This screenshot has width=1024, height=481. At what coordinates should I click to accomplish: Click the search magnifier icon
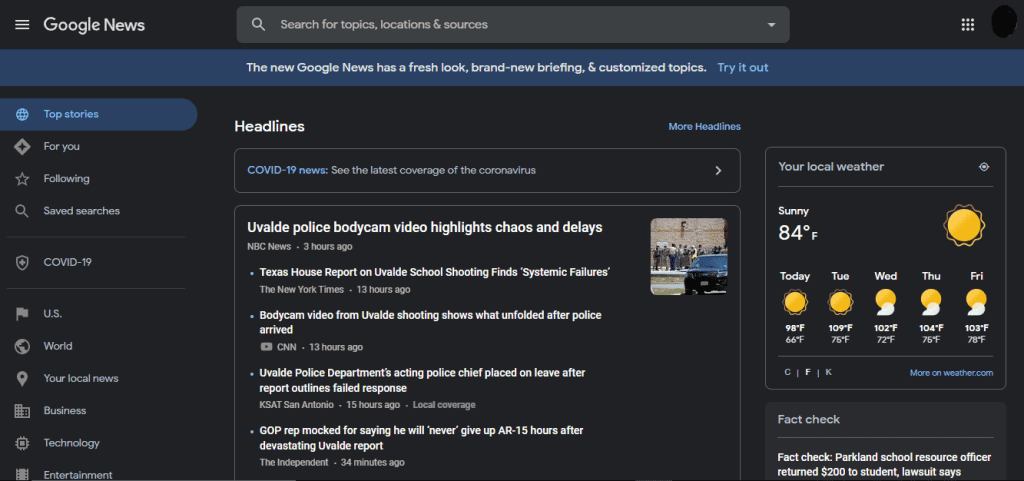tap(259, 25)
